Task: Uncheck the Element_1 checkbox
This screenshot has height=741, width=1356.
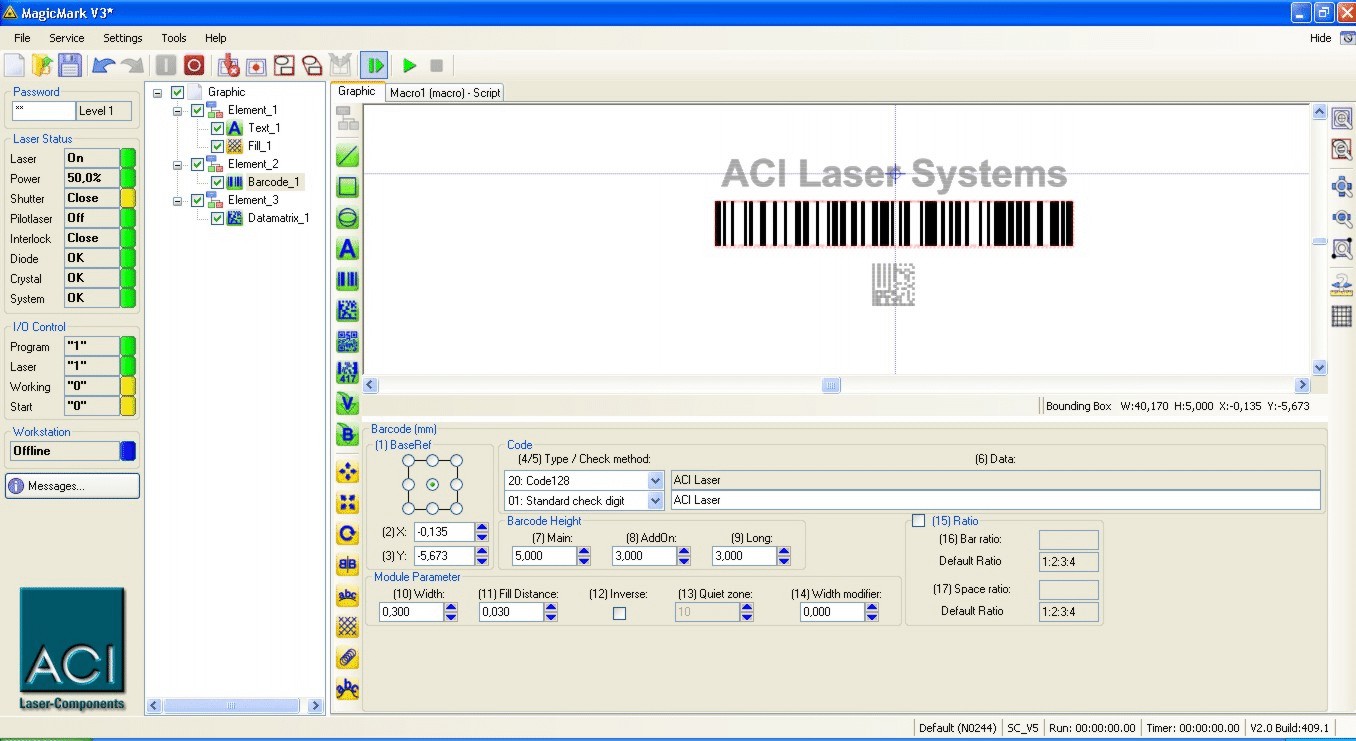Action: [197, 110]
